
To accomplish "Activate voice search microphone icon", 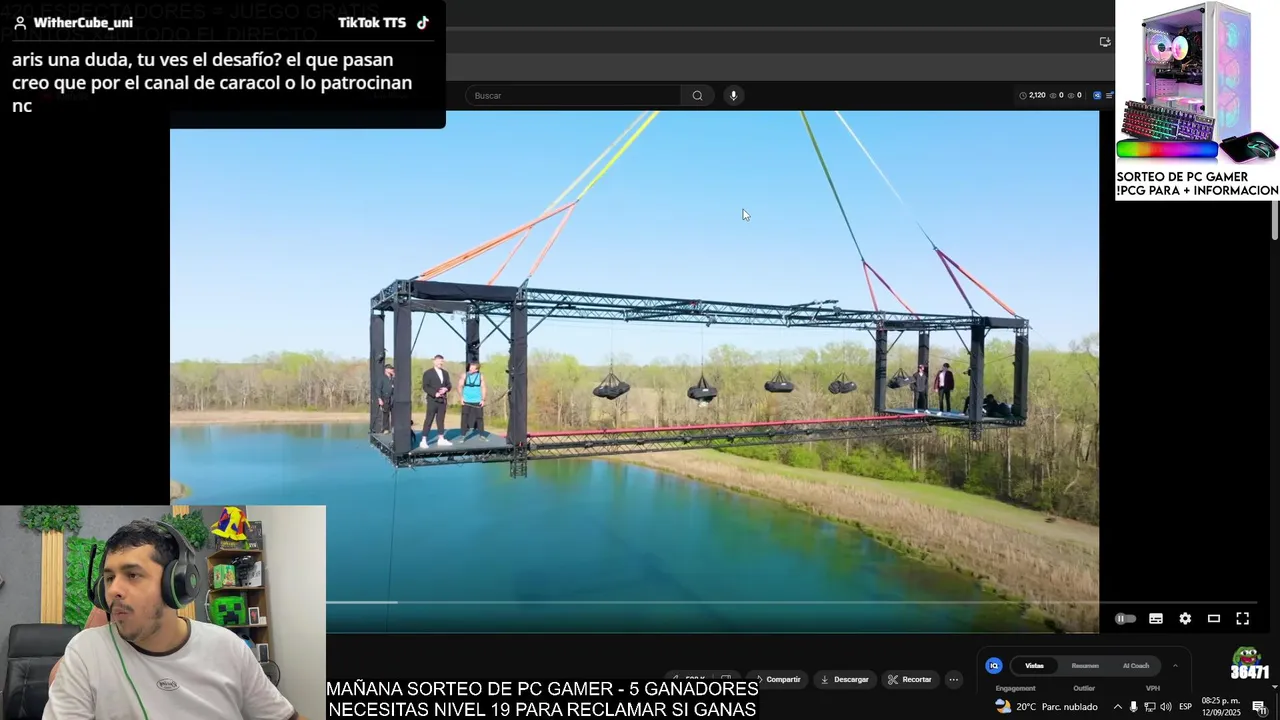I will 733,96.
